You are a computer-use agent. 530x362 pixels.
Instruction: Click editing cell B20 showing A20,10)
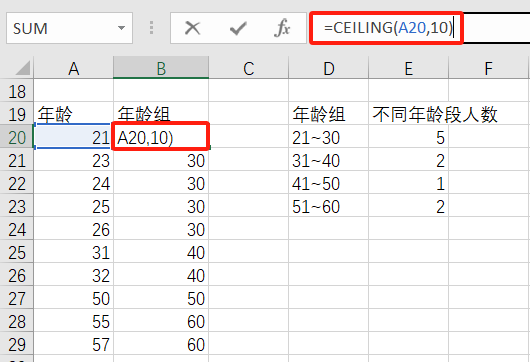click(x=161, y=136)
